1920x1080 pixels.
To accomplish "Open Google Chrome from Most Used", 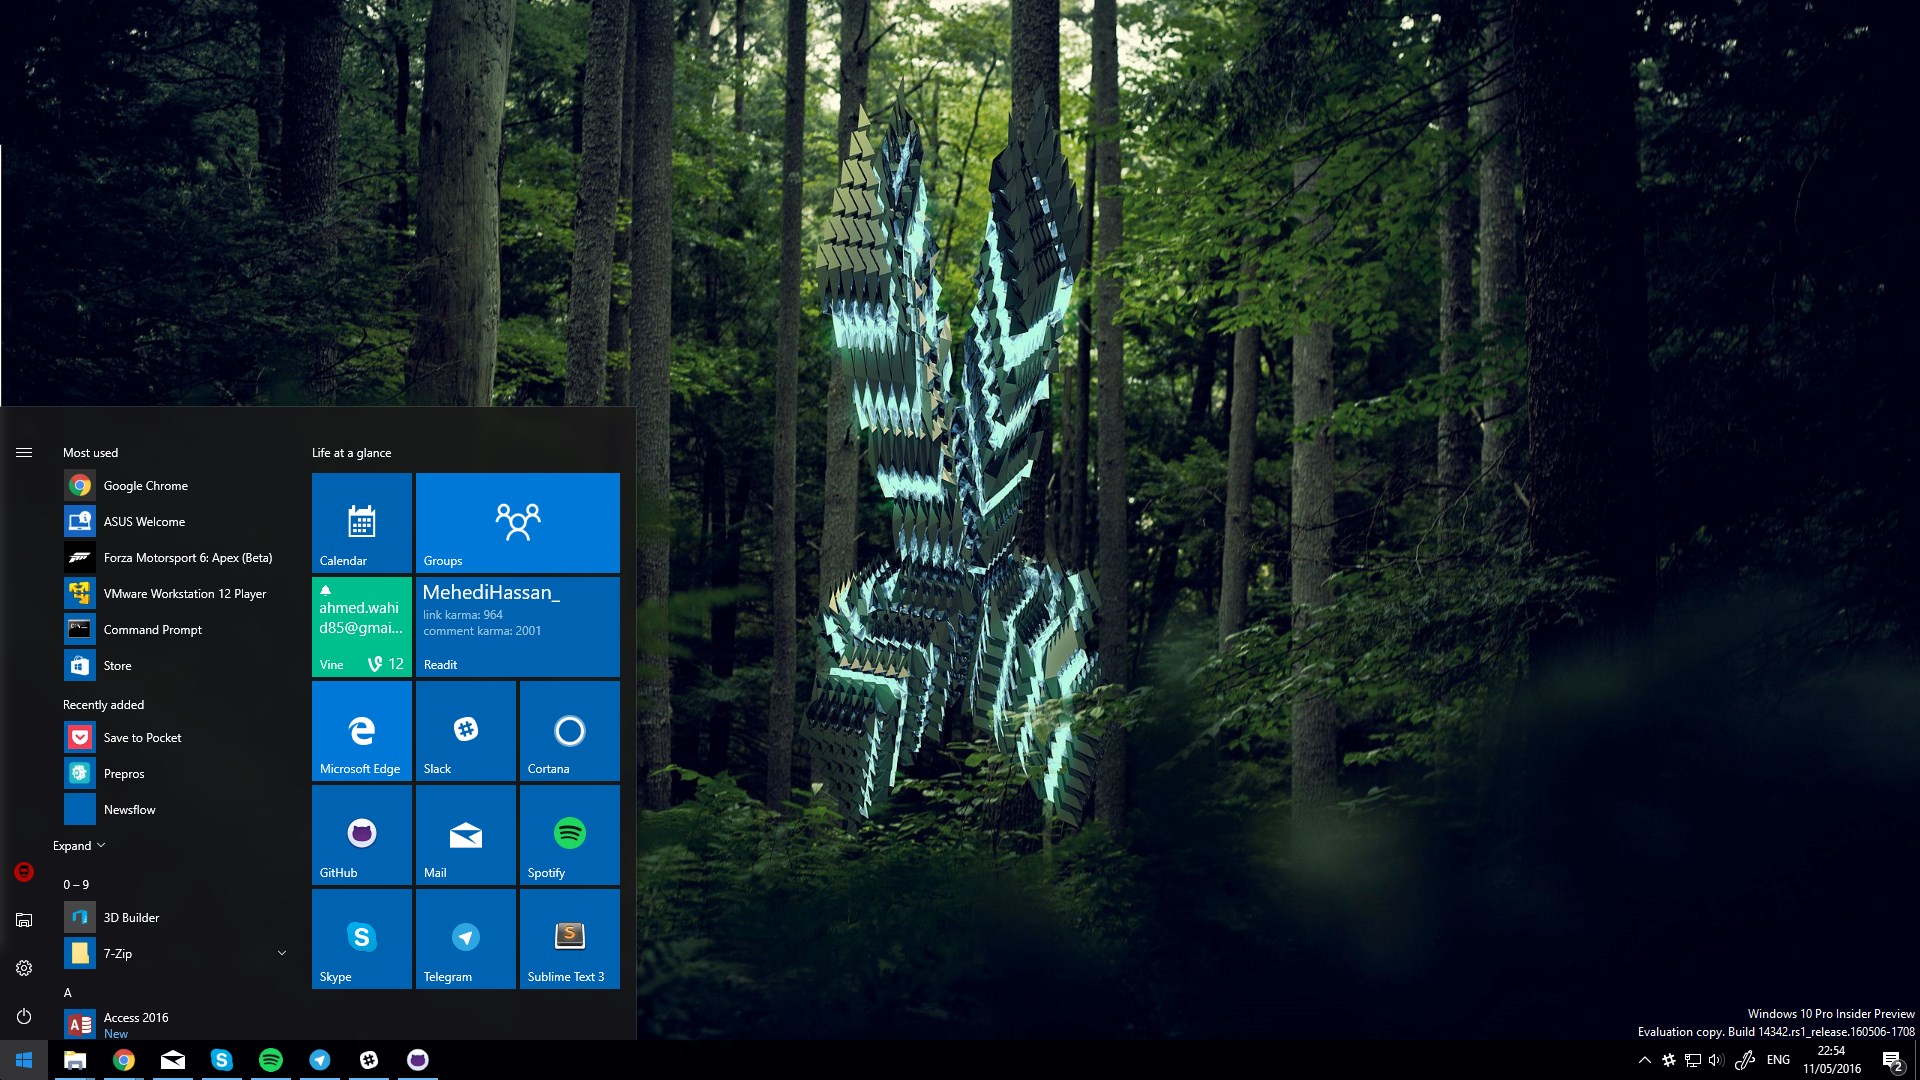I will point(145,485).
